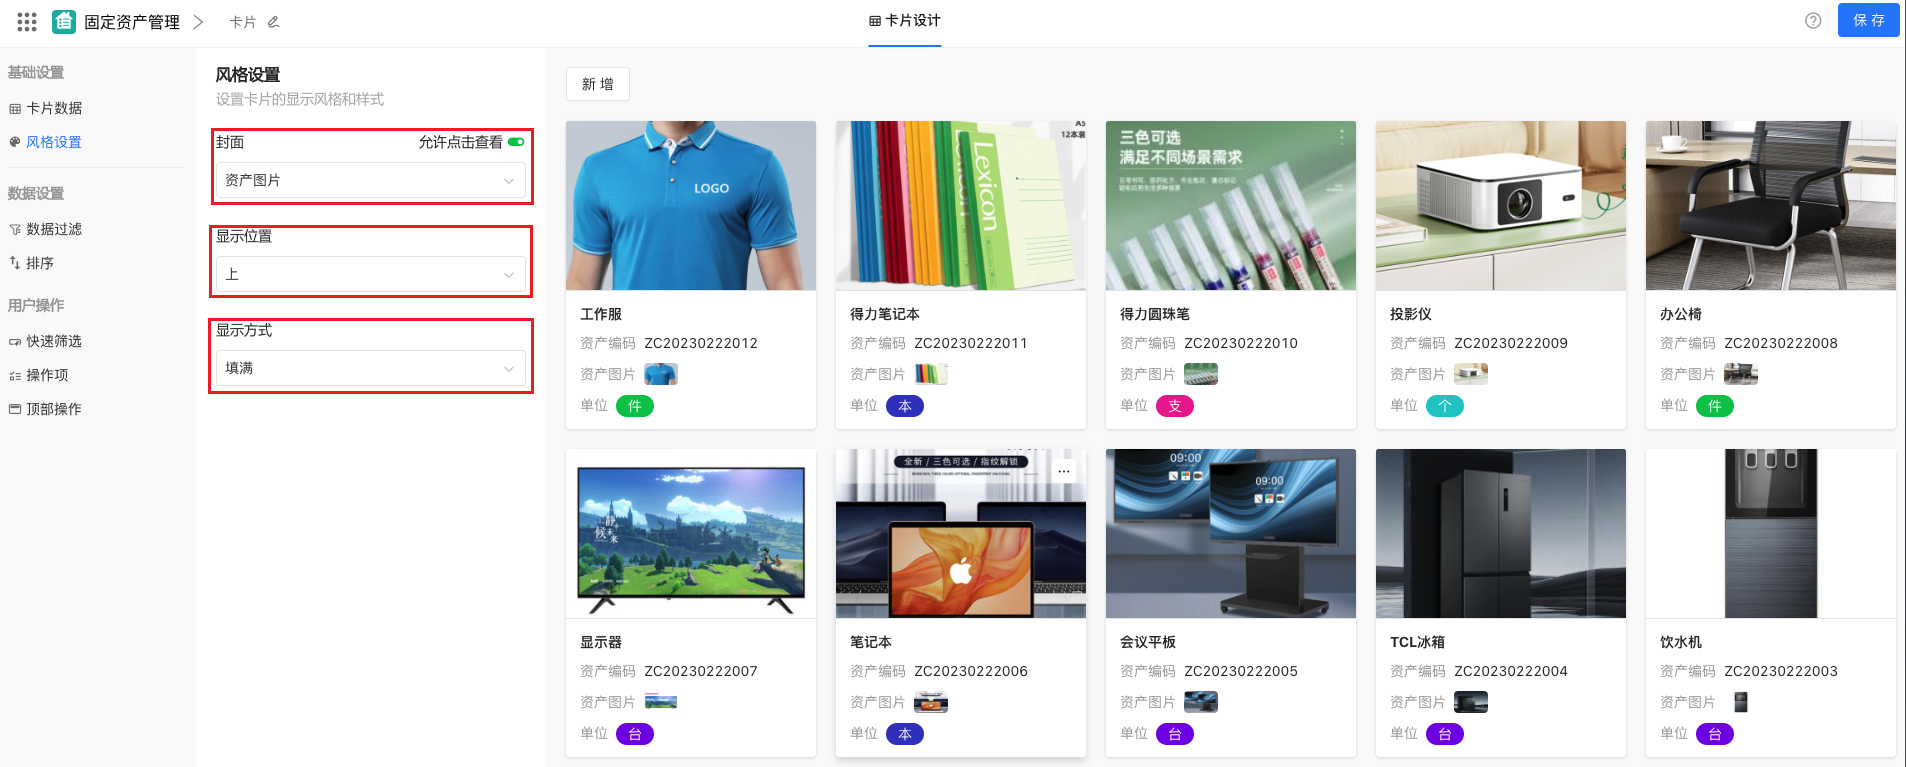Viewport: 1906px width, 767px height.
Task: Open 操作项 settings
Action: pos(46,375)
